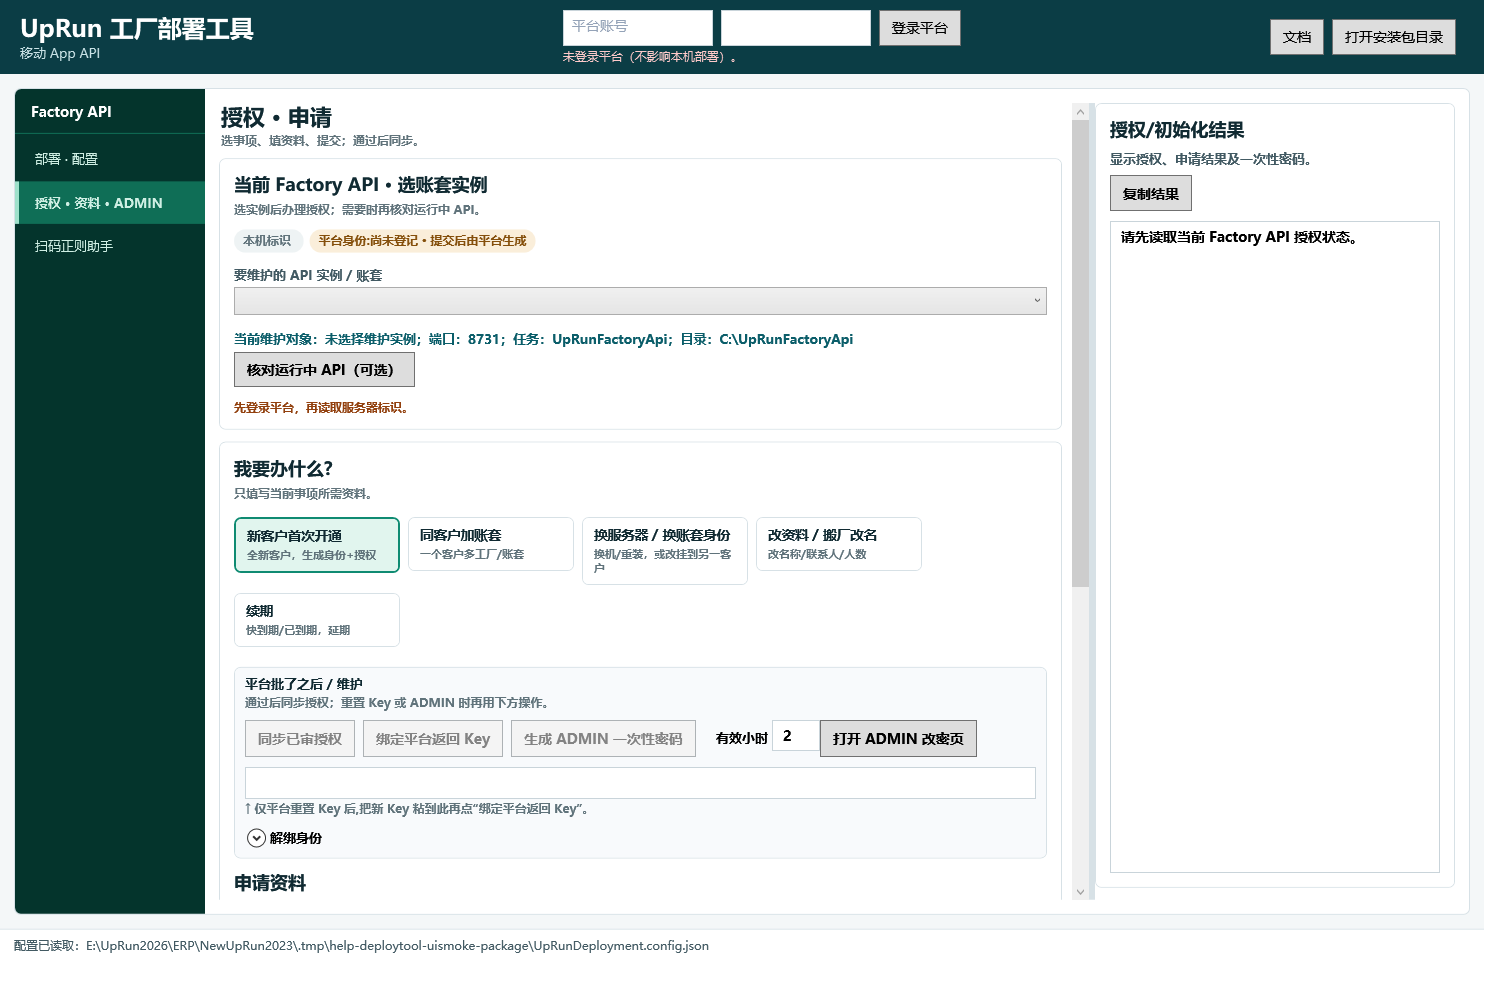Click the 未登录平台 status message
Screen dimensions: 1500x1000
649,57
